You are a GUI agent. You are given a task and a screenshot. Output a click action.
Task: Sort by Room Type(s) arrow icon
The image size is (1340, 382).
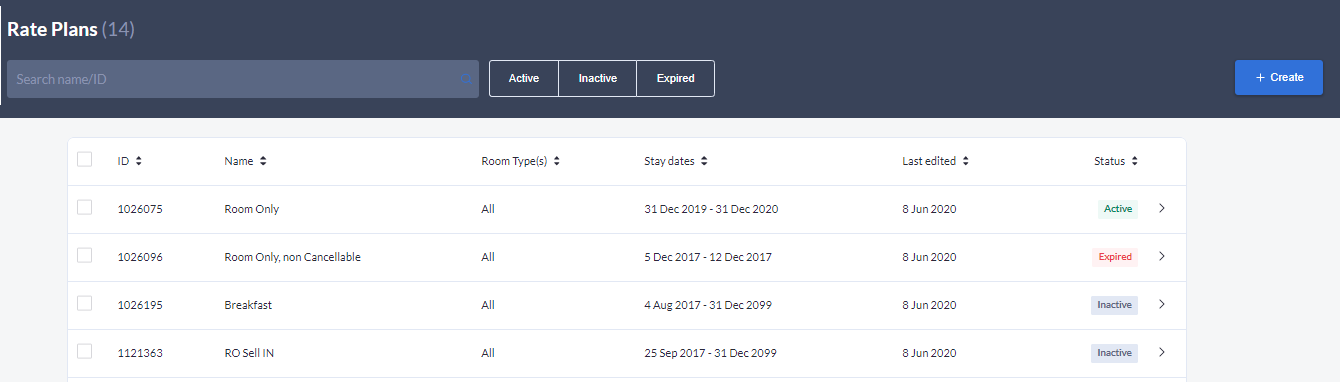point(556,161)
